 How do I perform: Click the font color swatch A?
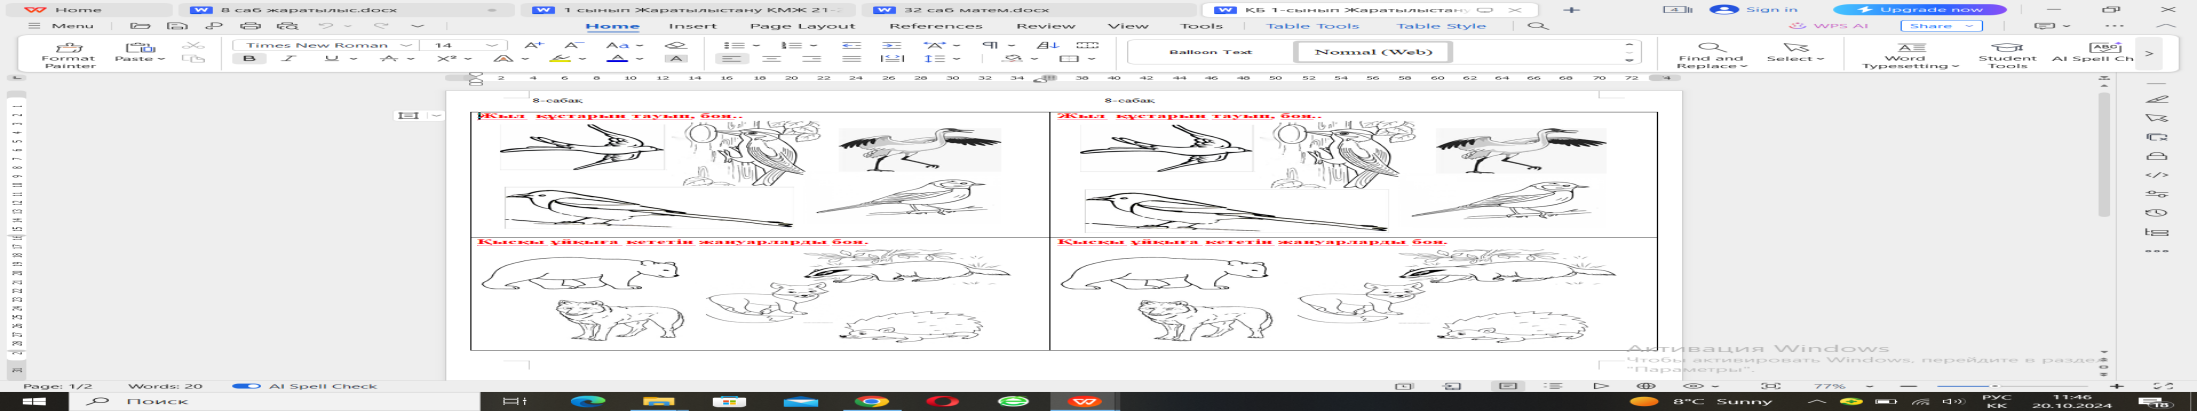click(x=617, y=59)
